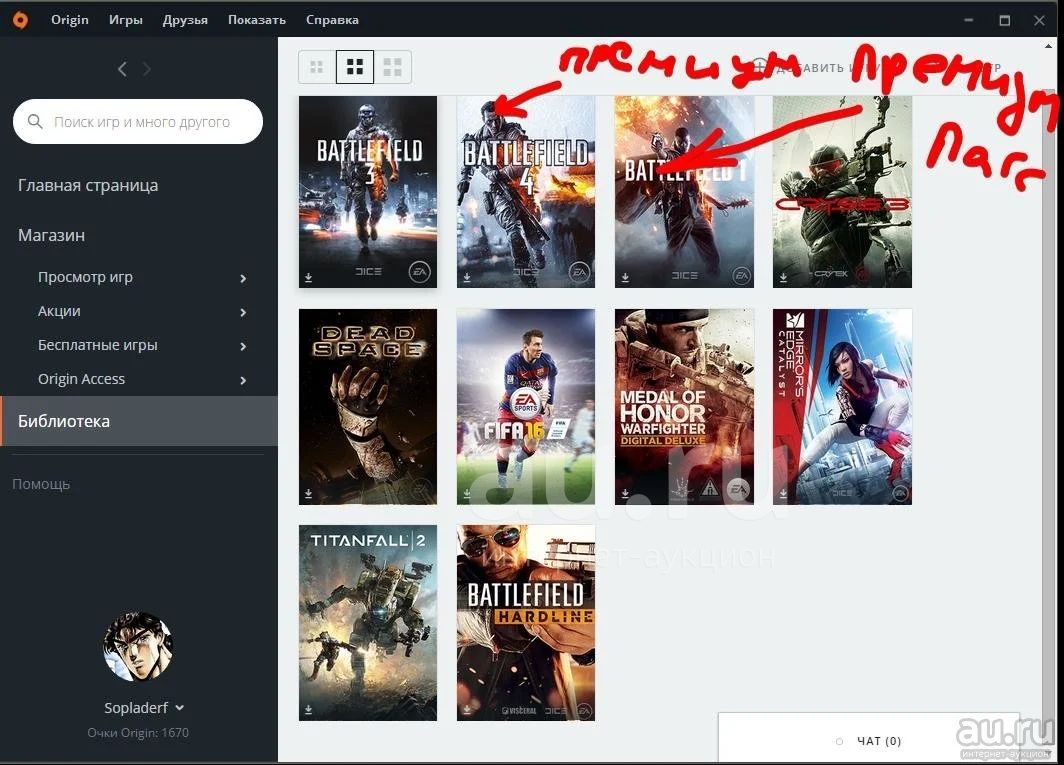Screen dimensions: 1064x765
Task: Click the Origin logo icon
Action: (20, 20)
